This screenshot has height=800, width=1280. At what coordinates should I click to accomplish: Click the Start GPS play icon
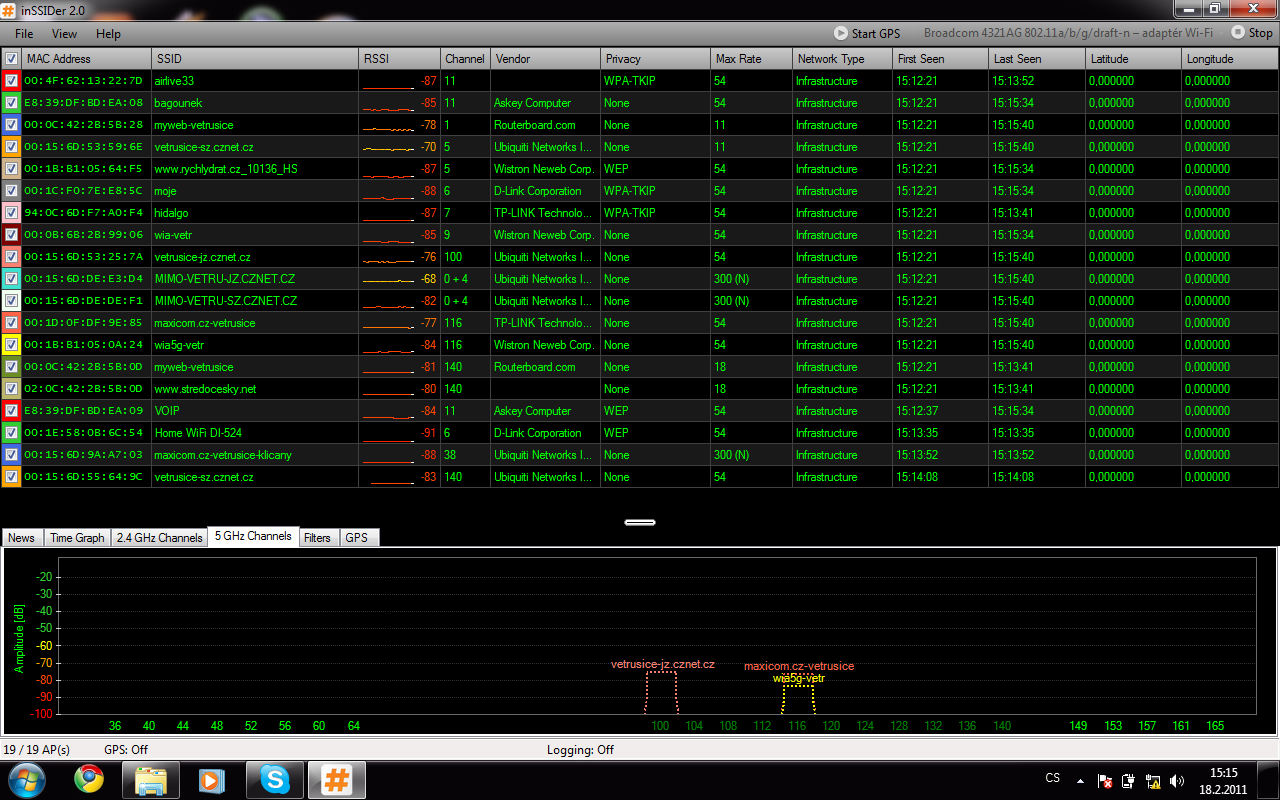842,33
